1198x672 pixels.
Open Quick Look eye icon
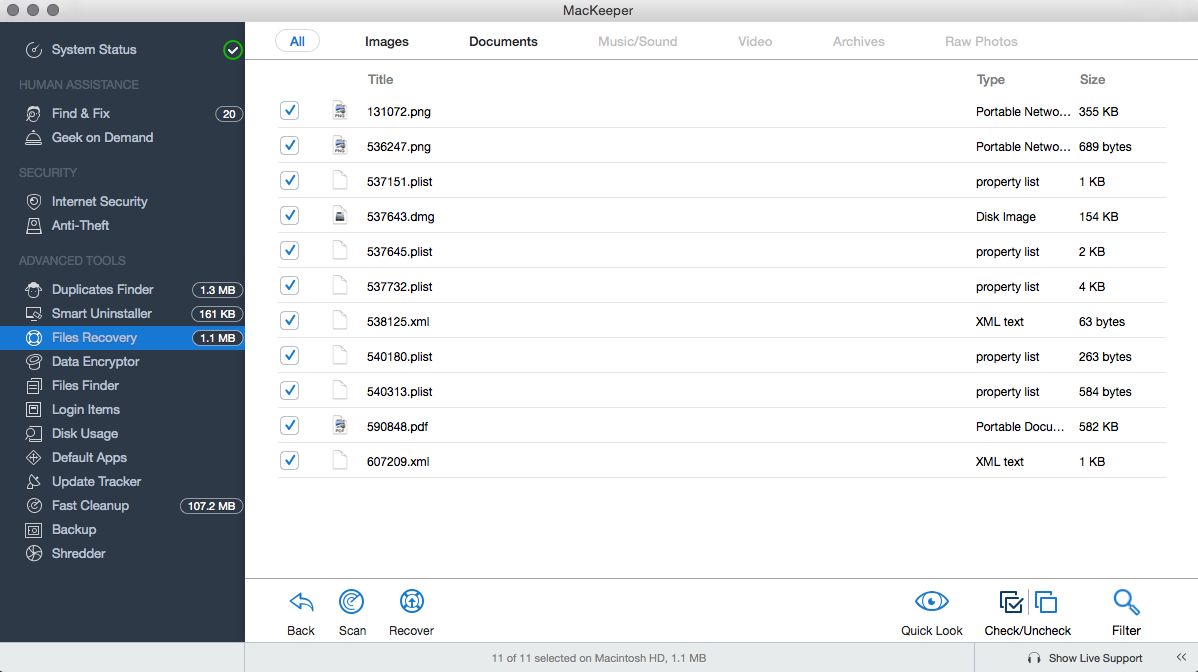click(x=931, y=602)
